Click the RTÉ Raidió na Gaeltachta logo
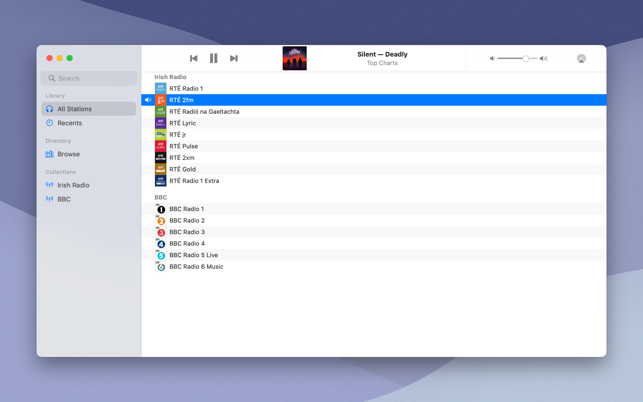 point(161,111)
